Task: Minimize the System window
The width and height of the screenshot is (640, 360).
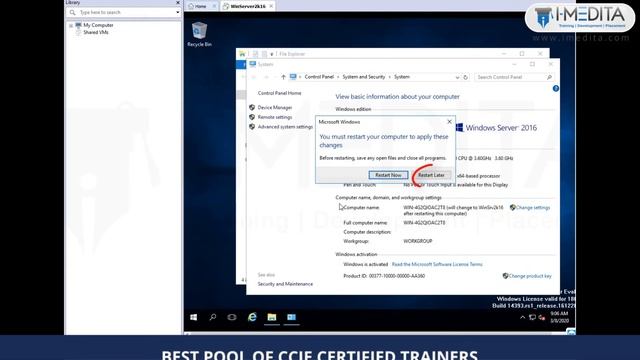Action: [x=514, y=64]
